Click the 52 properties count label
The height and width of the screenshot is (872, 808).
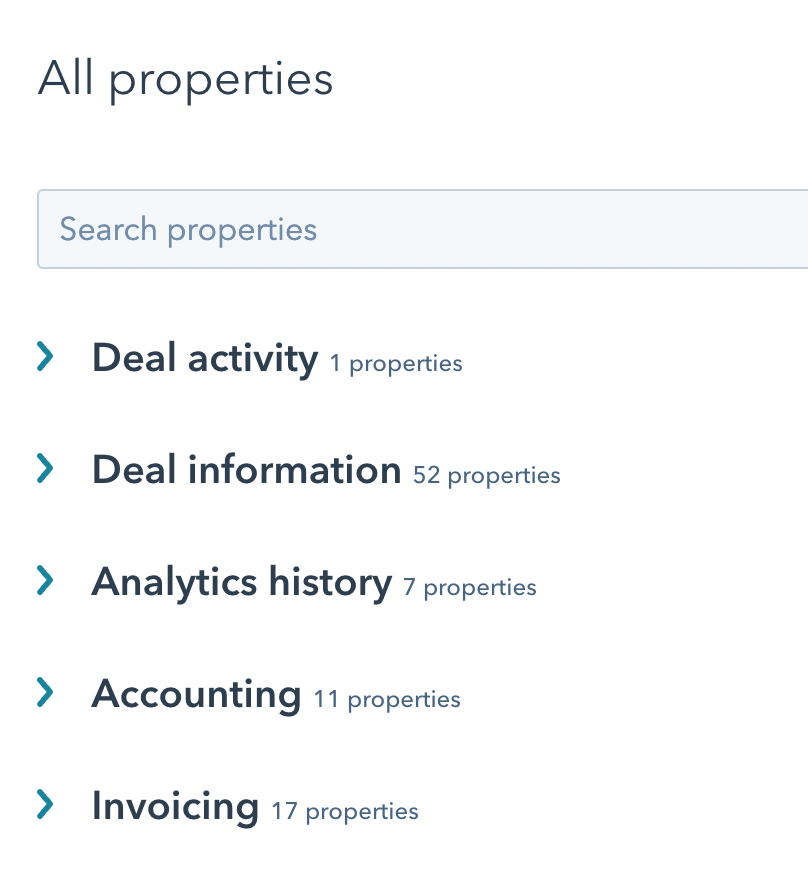pos(486,475)
